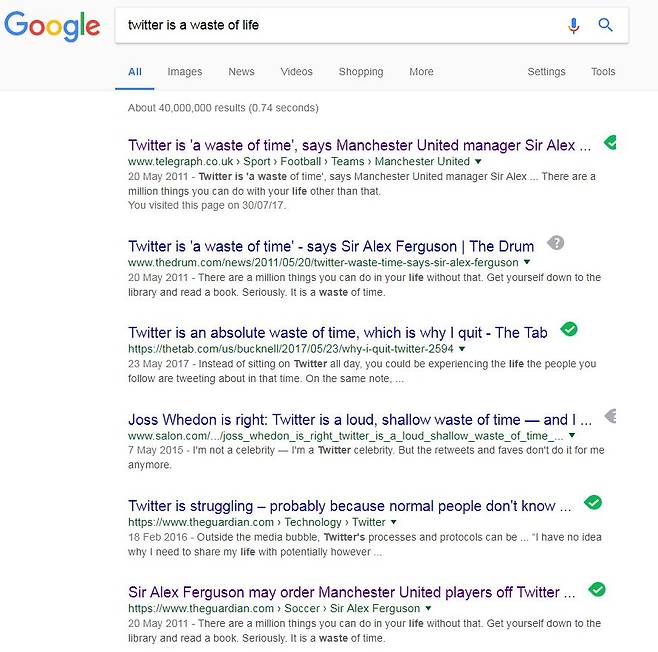This screenshot has width=658, height=652.
Task: Open the Tools filter options
Action: click(x=603, y=72)
